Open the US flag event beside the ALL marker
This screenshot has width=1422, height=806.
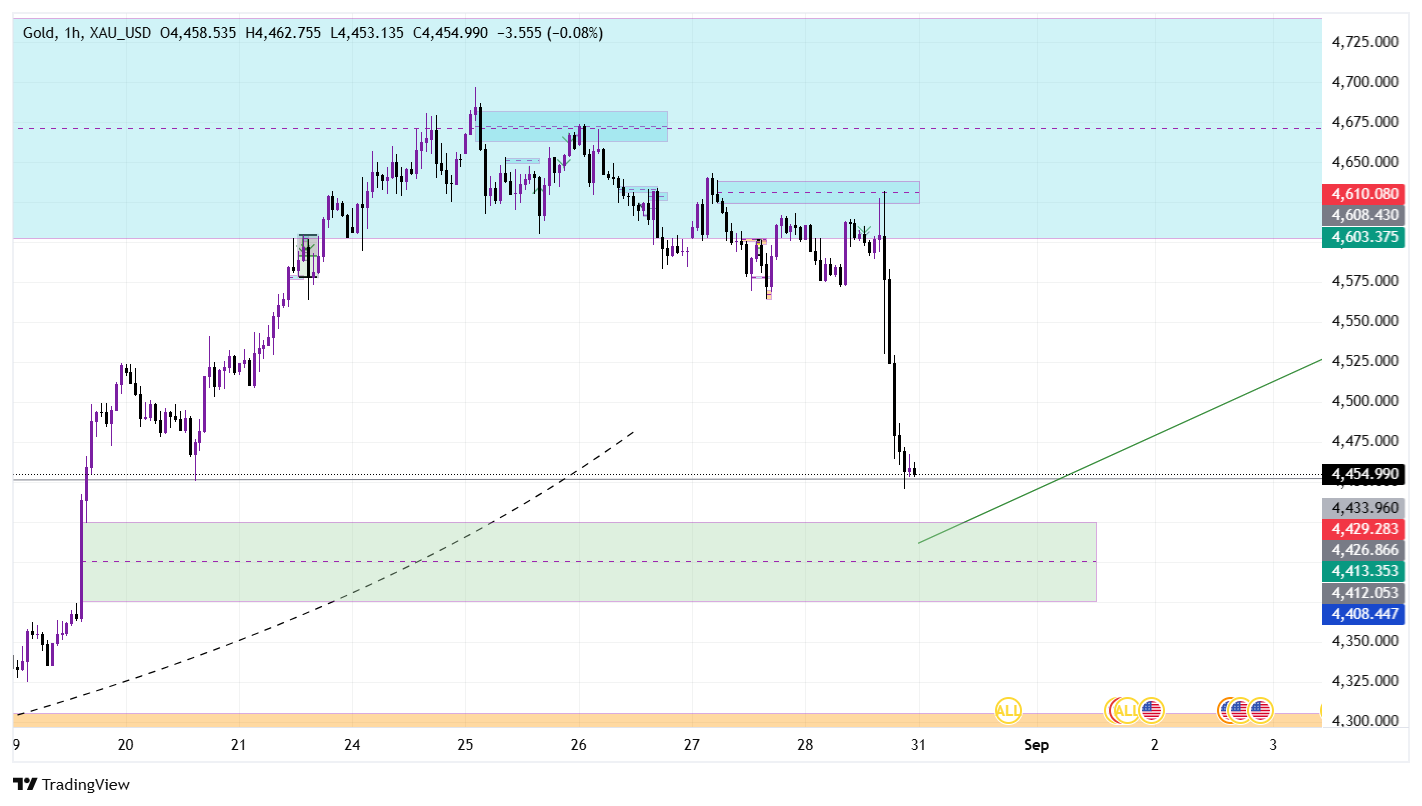coord(1152,710)
